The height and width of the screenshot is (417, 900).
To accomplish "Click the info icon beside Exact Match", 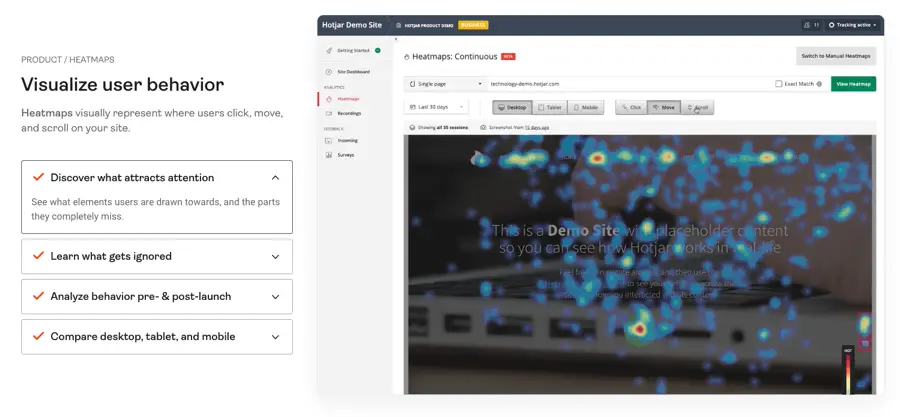I will [819, 84].
